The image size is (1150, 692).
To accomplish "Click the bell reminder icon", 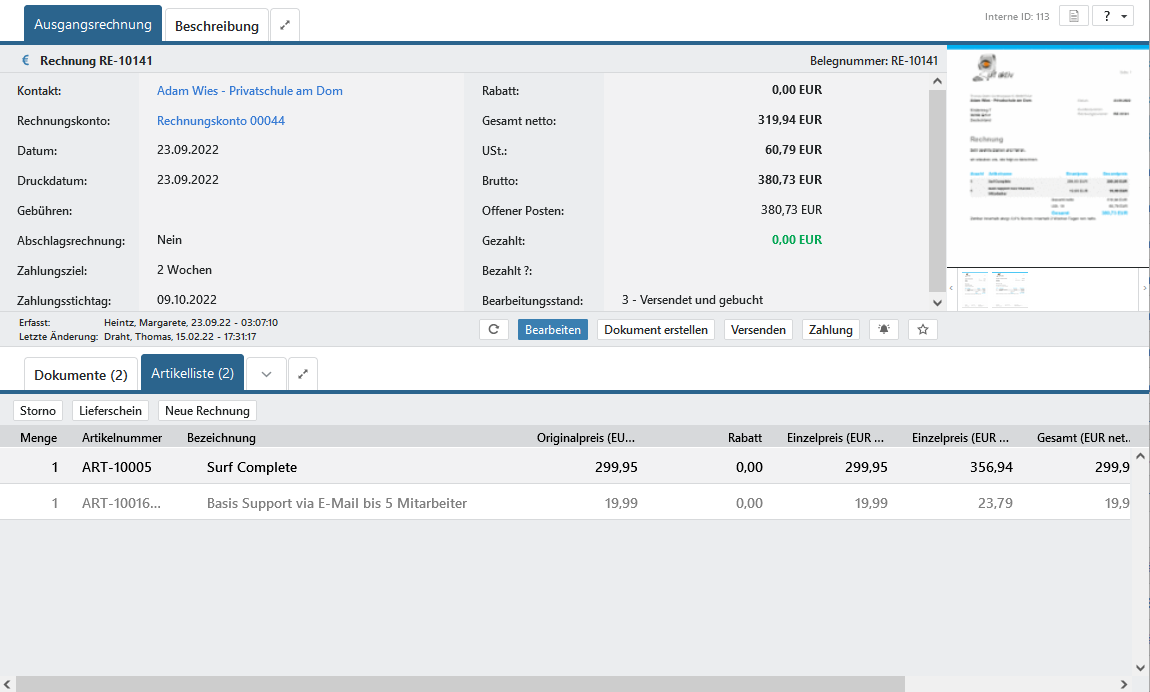I will tap(884, 330).
